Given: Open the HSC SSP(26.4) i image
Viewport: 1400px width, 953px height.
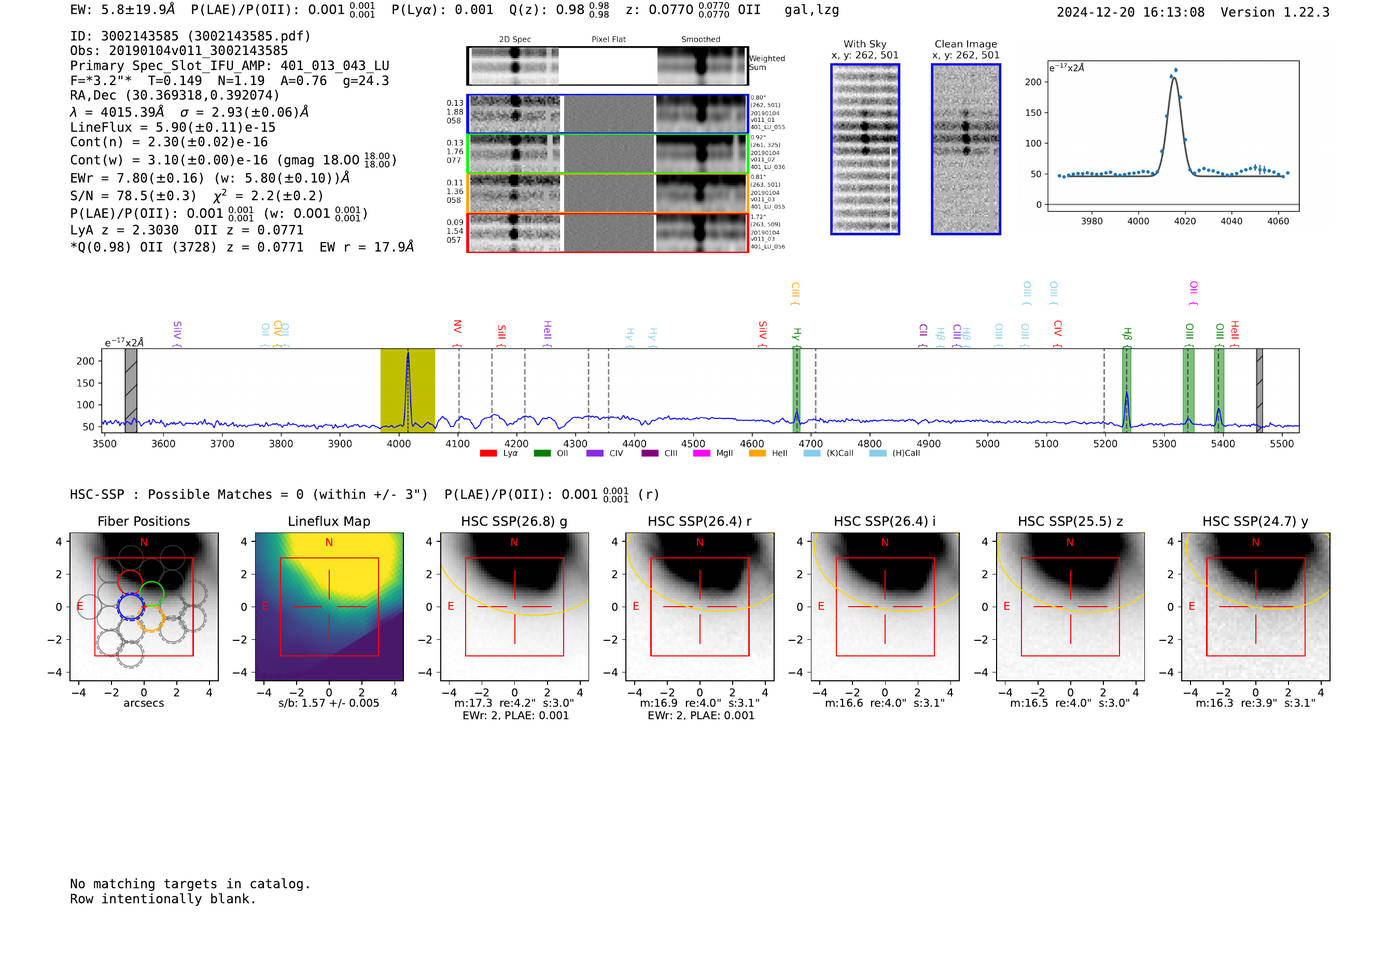Looking at the screenshot, I should click(885, 607).
